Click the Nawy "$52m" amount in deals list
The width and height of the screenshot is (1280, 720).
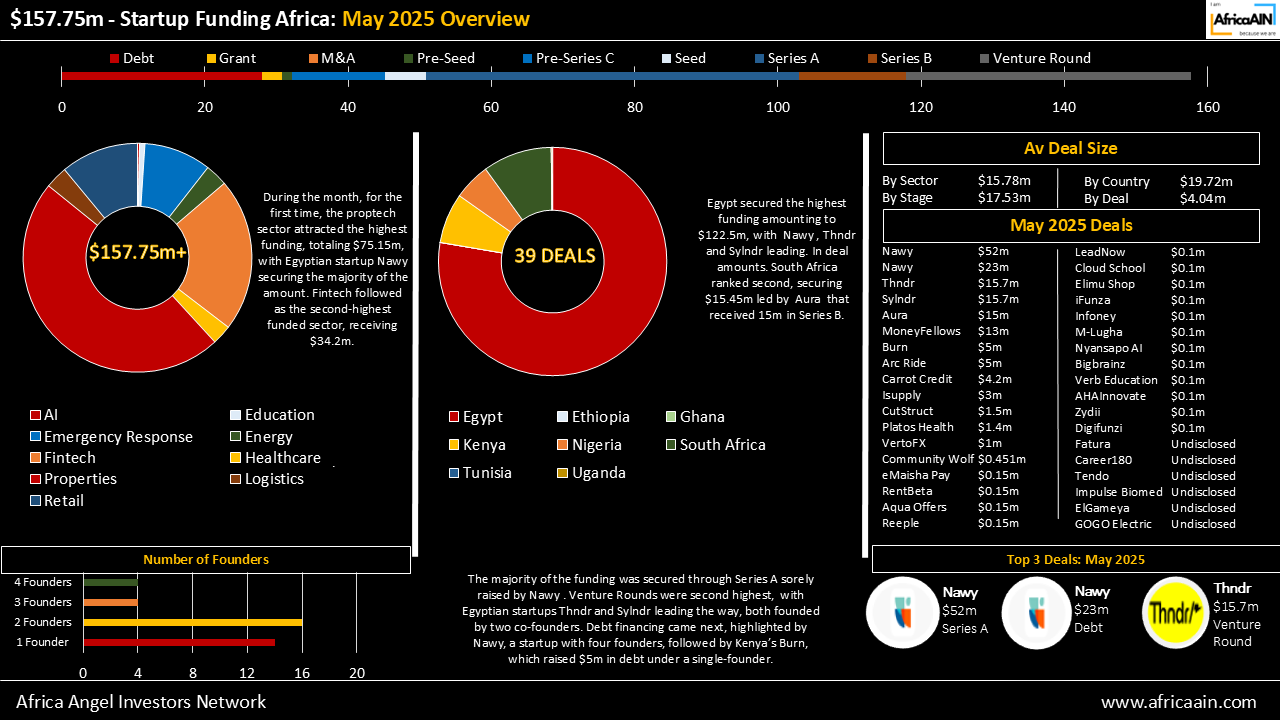coord(993,252)
